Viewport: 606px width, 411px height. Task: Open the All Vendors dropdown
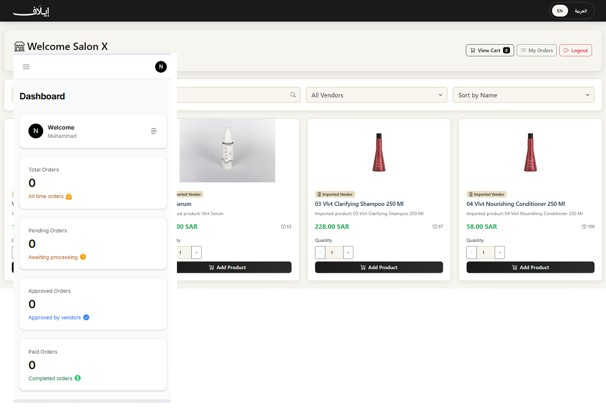click(x=376, y=95)
